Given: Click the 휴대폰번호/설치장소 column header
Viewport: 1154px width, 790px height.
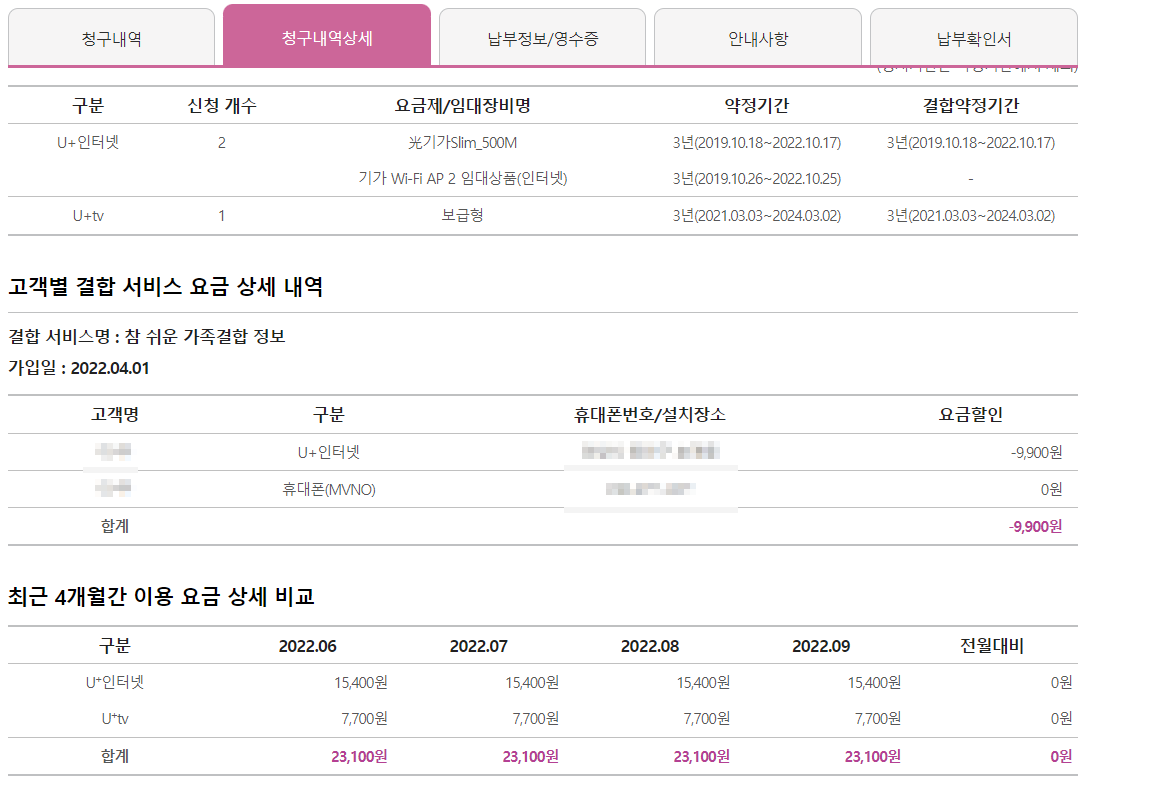Looking at the screenshot, I should coord(650,415).
